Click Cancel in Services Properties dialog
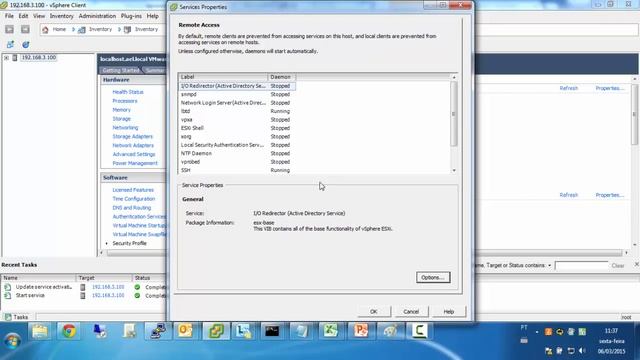Screen dimensions: 640x360 click(x=411, y=311)
